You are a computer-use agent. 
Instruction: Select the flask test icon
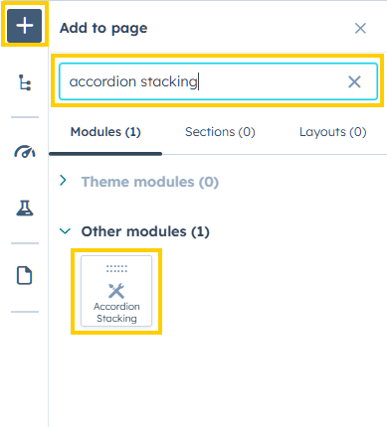25,208
